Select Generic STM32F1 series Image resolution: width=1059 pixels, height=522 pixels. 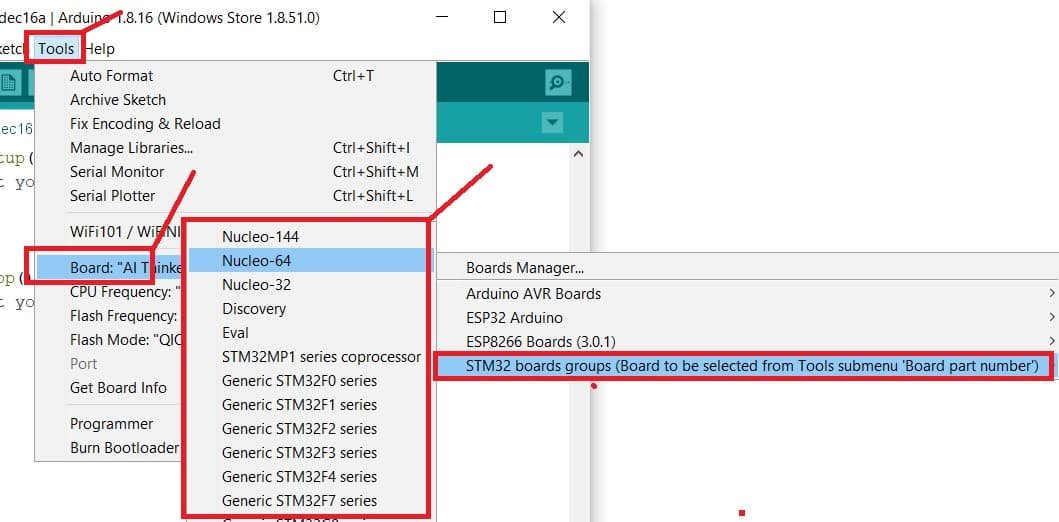pyautogui.click(x=307, y=405)
